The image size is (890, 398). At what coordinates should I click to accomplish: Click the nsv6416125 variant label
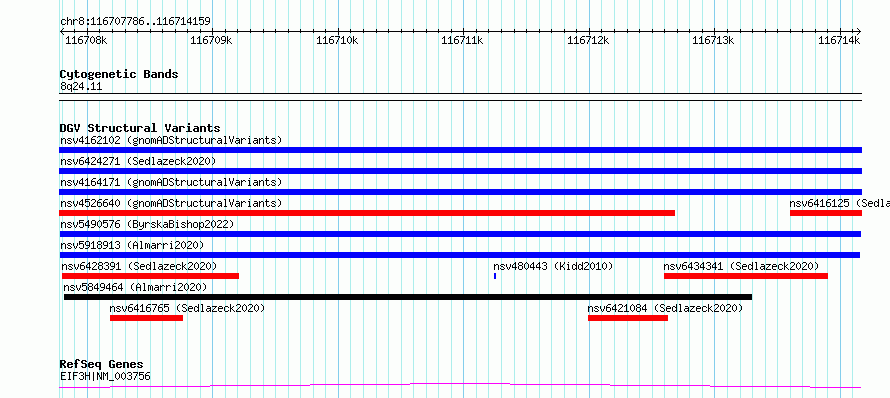pyautogui.click(x=839, y=203)
